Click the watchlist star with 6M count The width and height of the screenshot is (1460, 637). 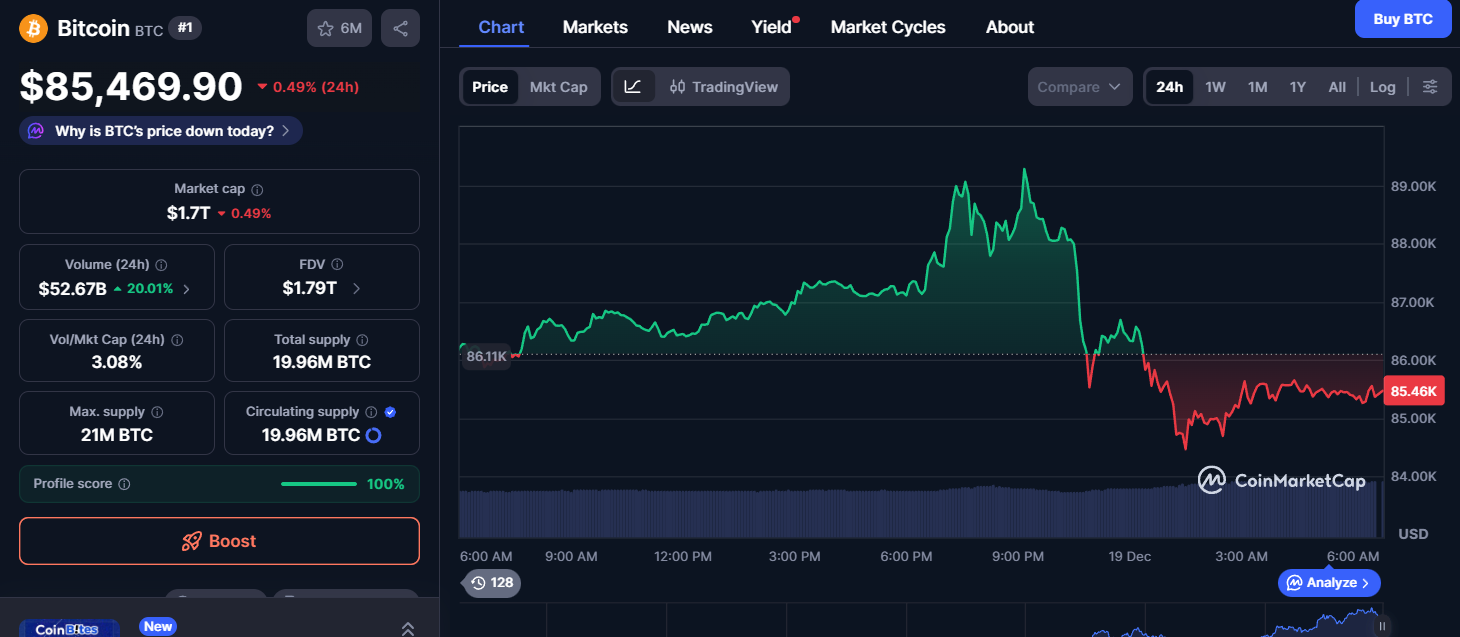339,28
